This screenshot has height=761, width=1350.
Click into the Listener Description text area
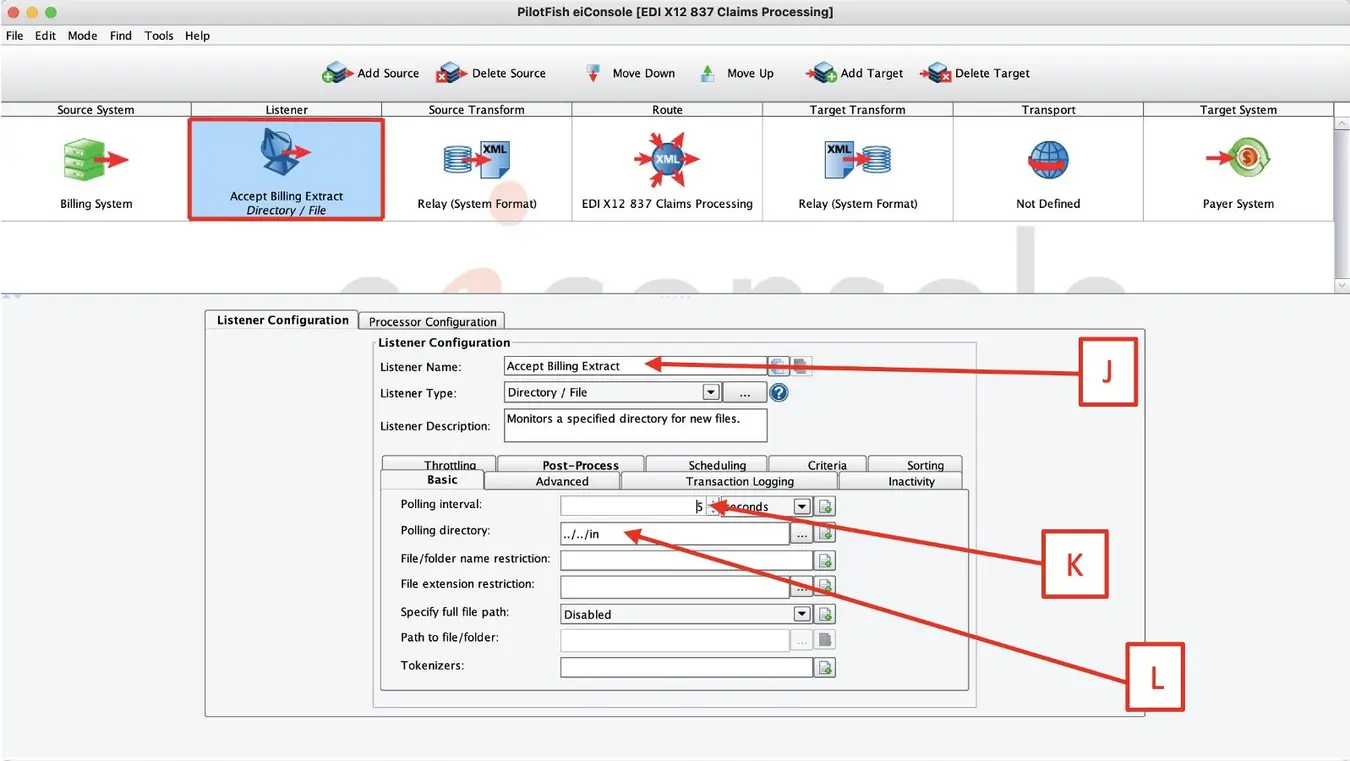pyautogui.click(x=635, y=425)
